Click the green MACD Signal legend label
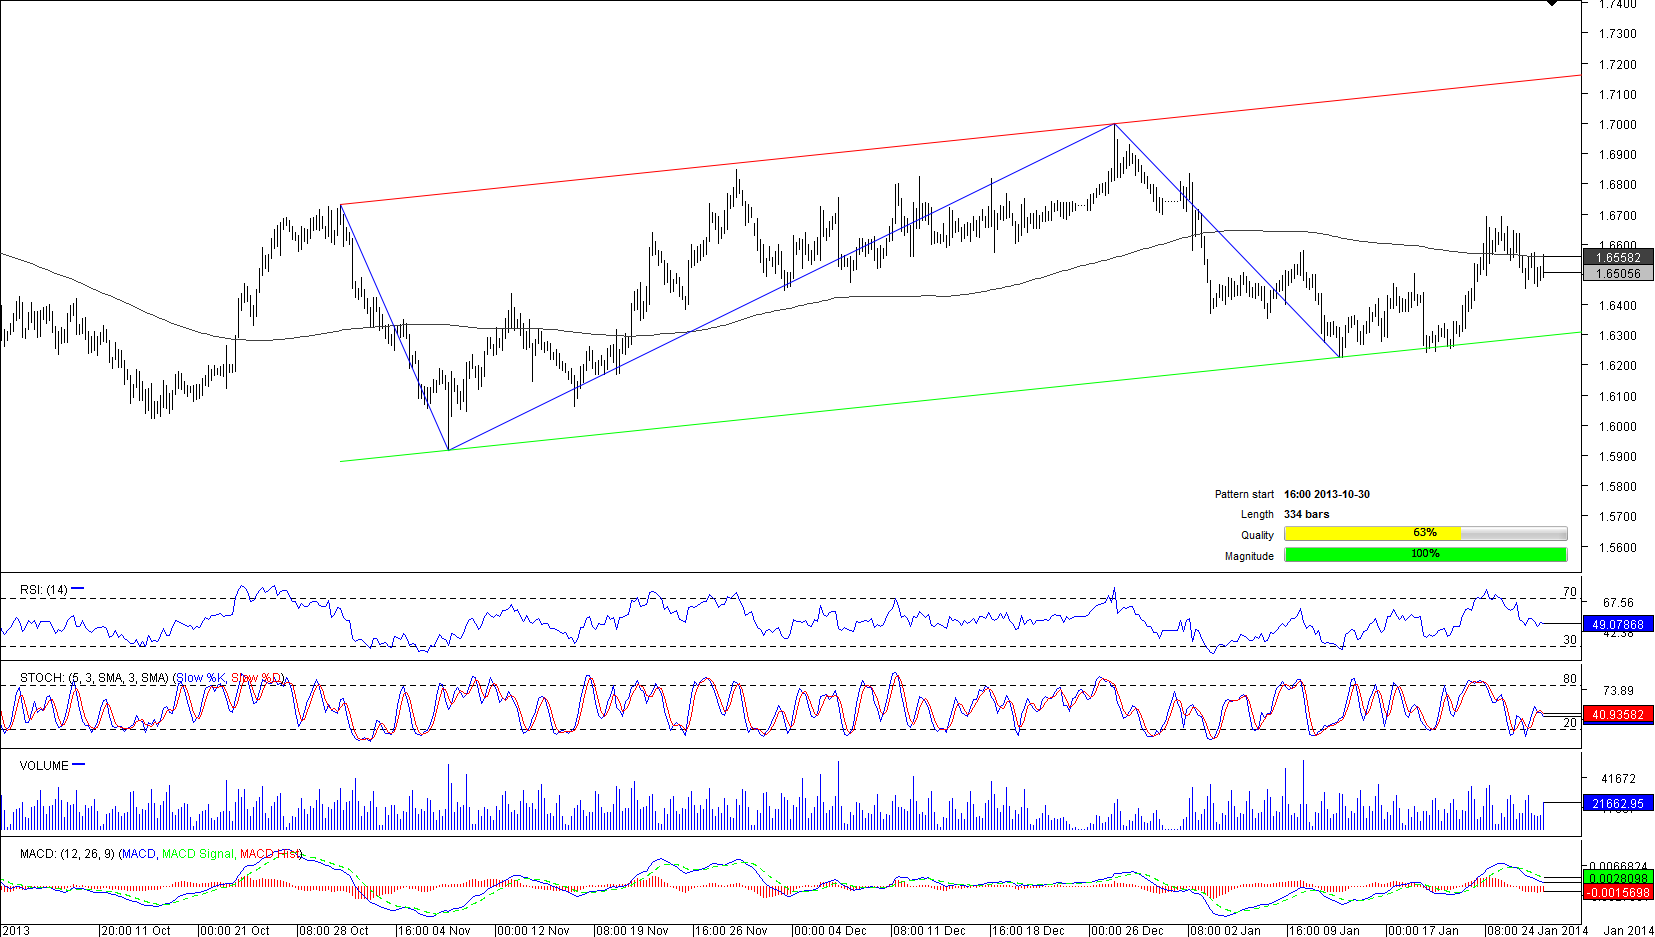Screen dimensions: 1655x937 tap(197, 854)
